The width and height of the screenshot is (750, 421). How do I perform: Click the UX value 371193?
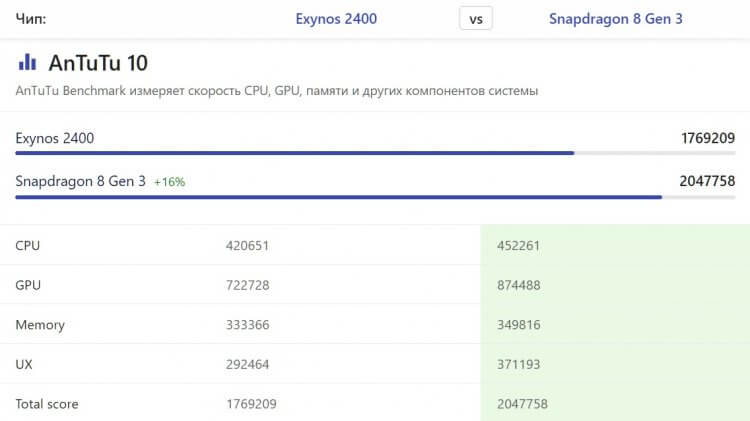click(x=518, y=365)
